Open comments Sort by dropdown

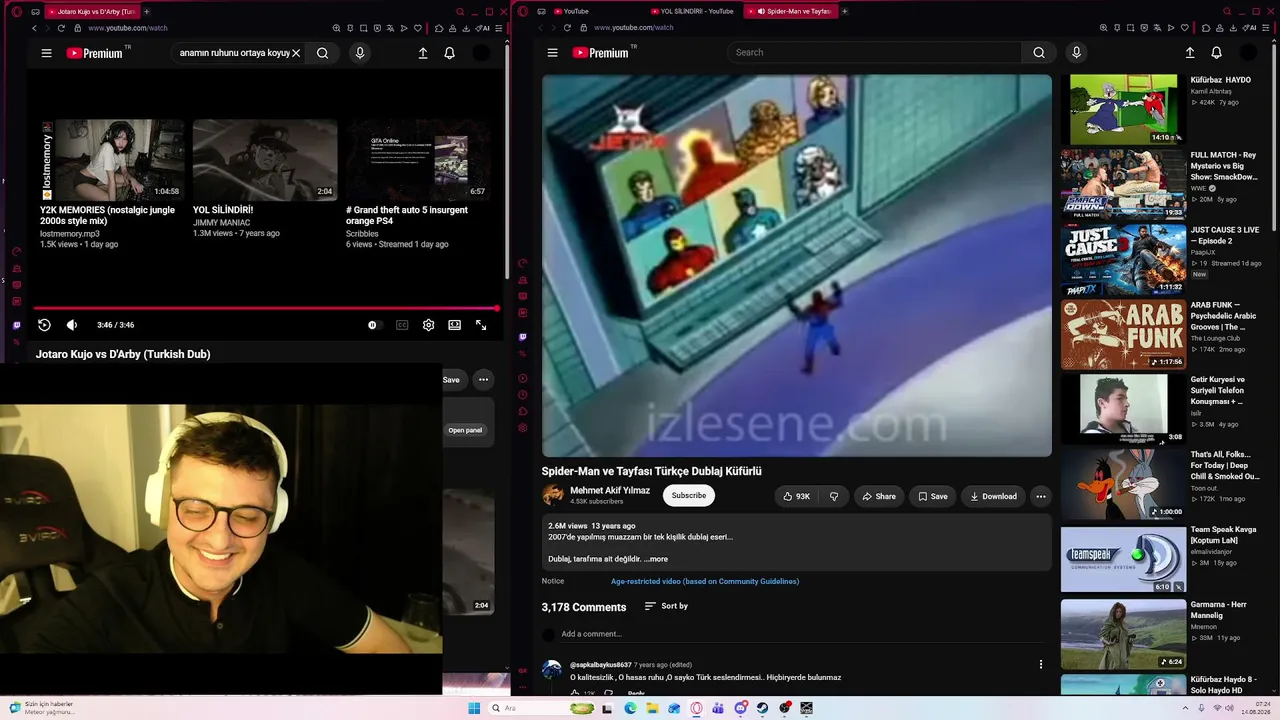(x=666, y=606)
